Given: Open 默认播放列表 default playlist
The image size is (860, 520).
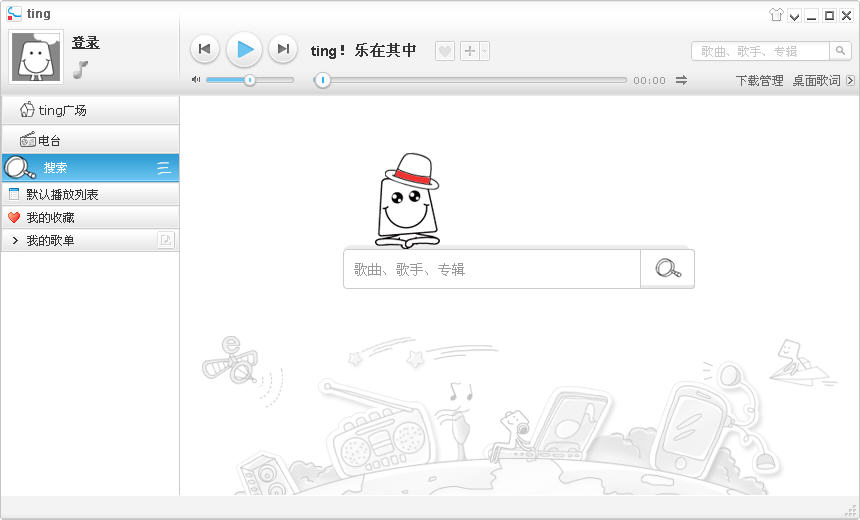Looking at the screenshot, I should pos(90,194).
